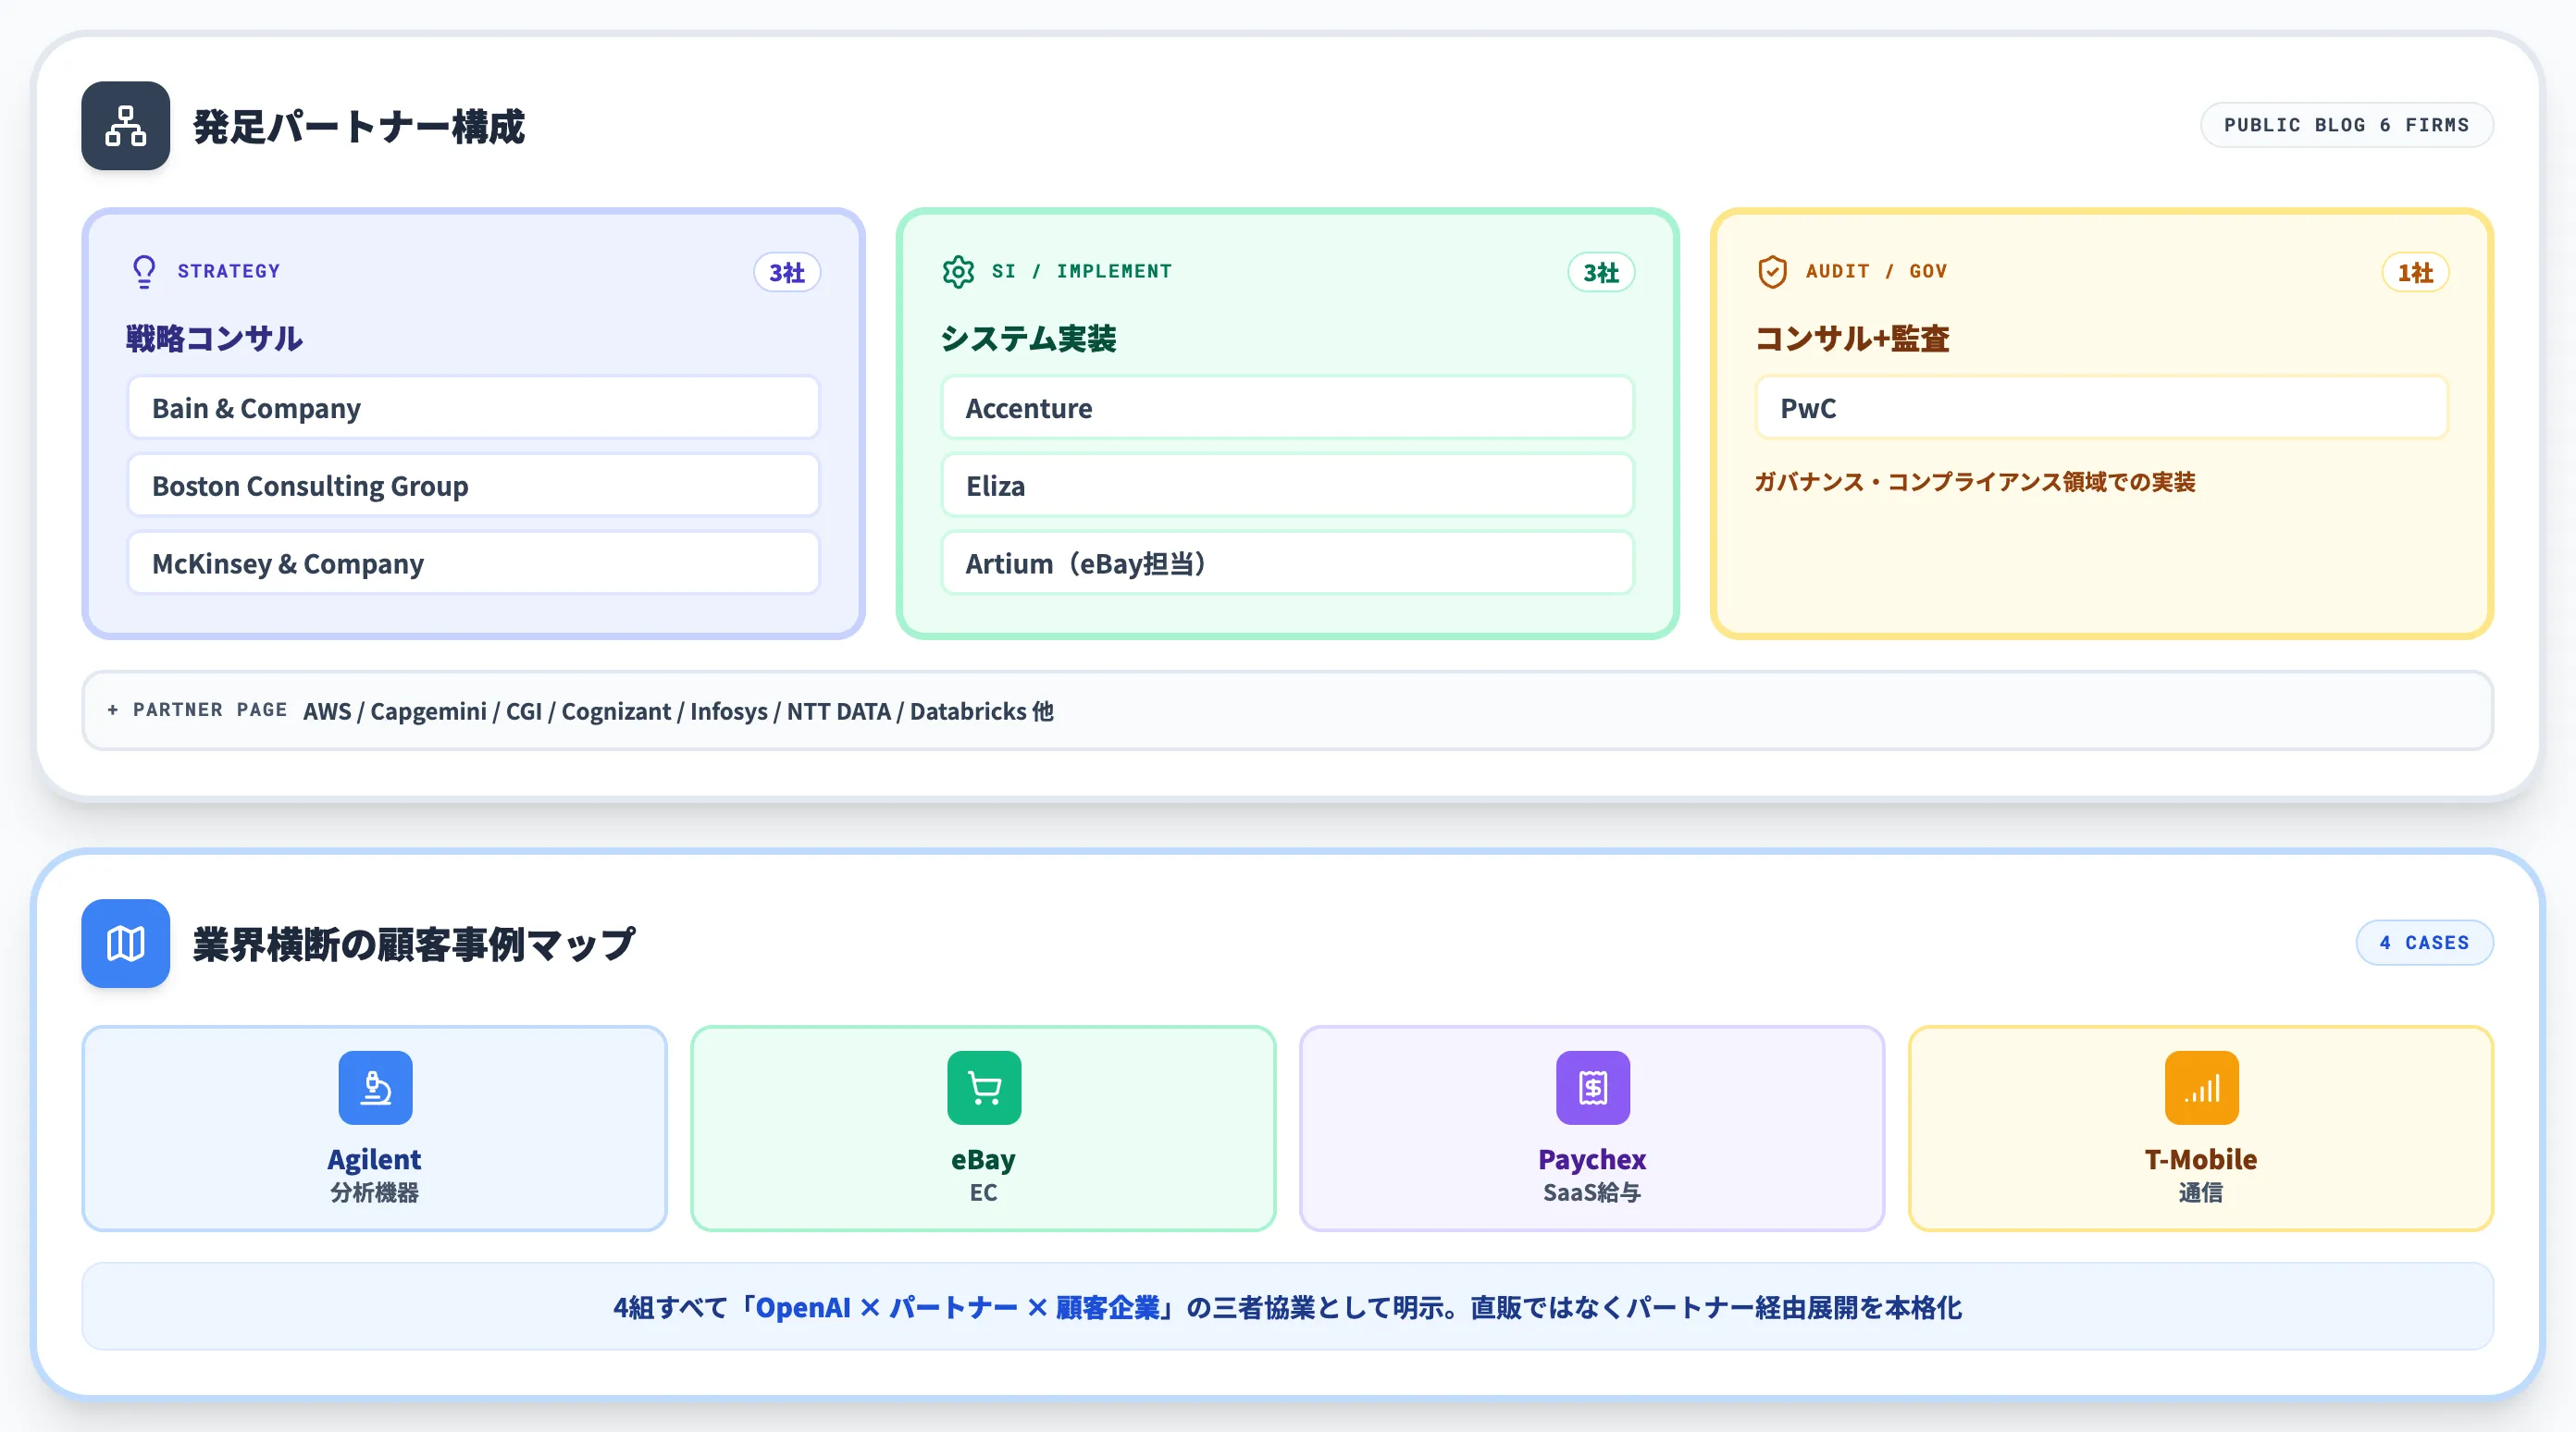The width and height of the screenshot is (2576, 1432).
Task: Click the ガバナンス・コンプライアンス領域での実装 note
Action: (x=1975, y=482)
